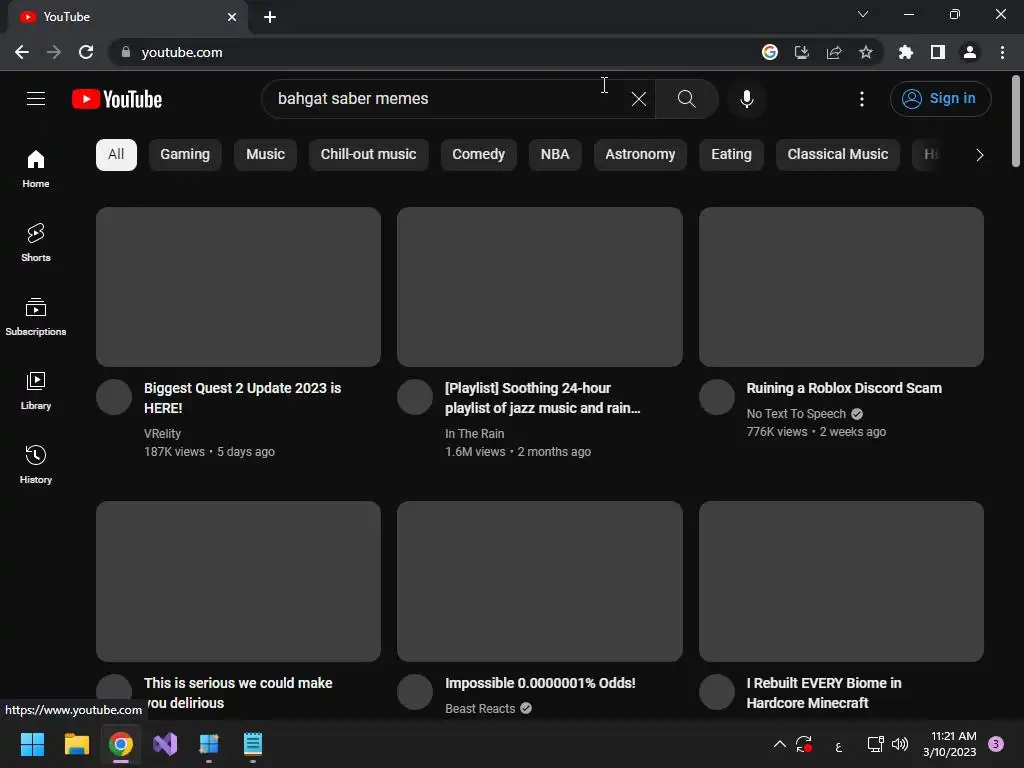
Task: Go back in the browser
Action: click(x=22, y=52)
